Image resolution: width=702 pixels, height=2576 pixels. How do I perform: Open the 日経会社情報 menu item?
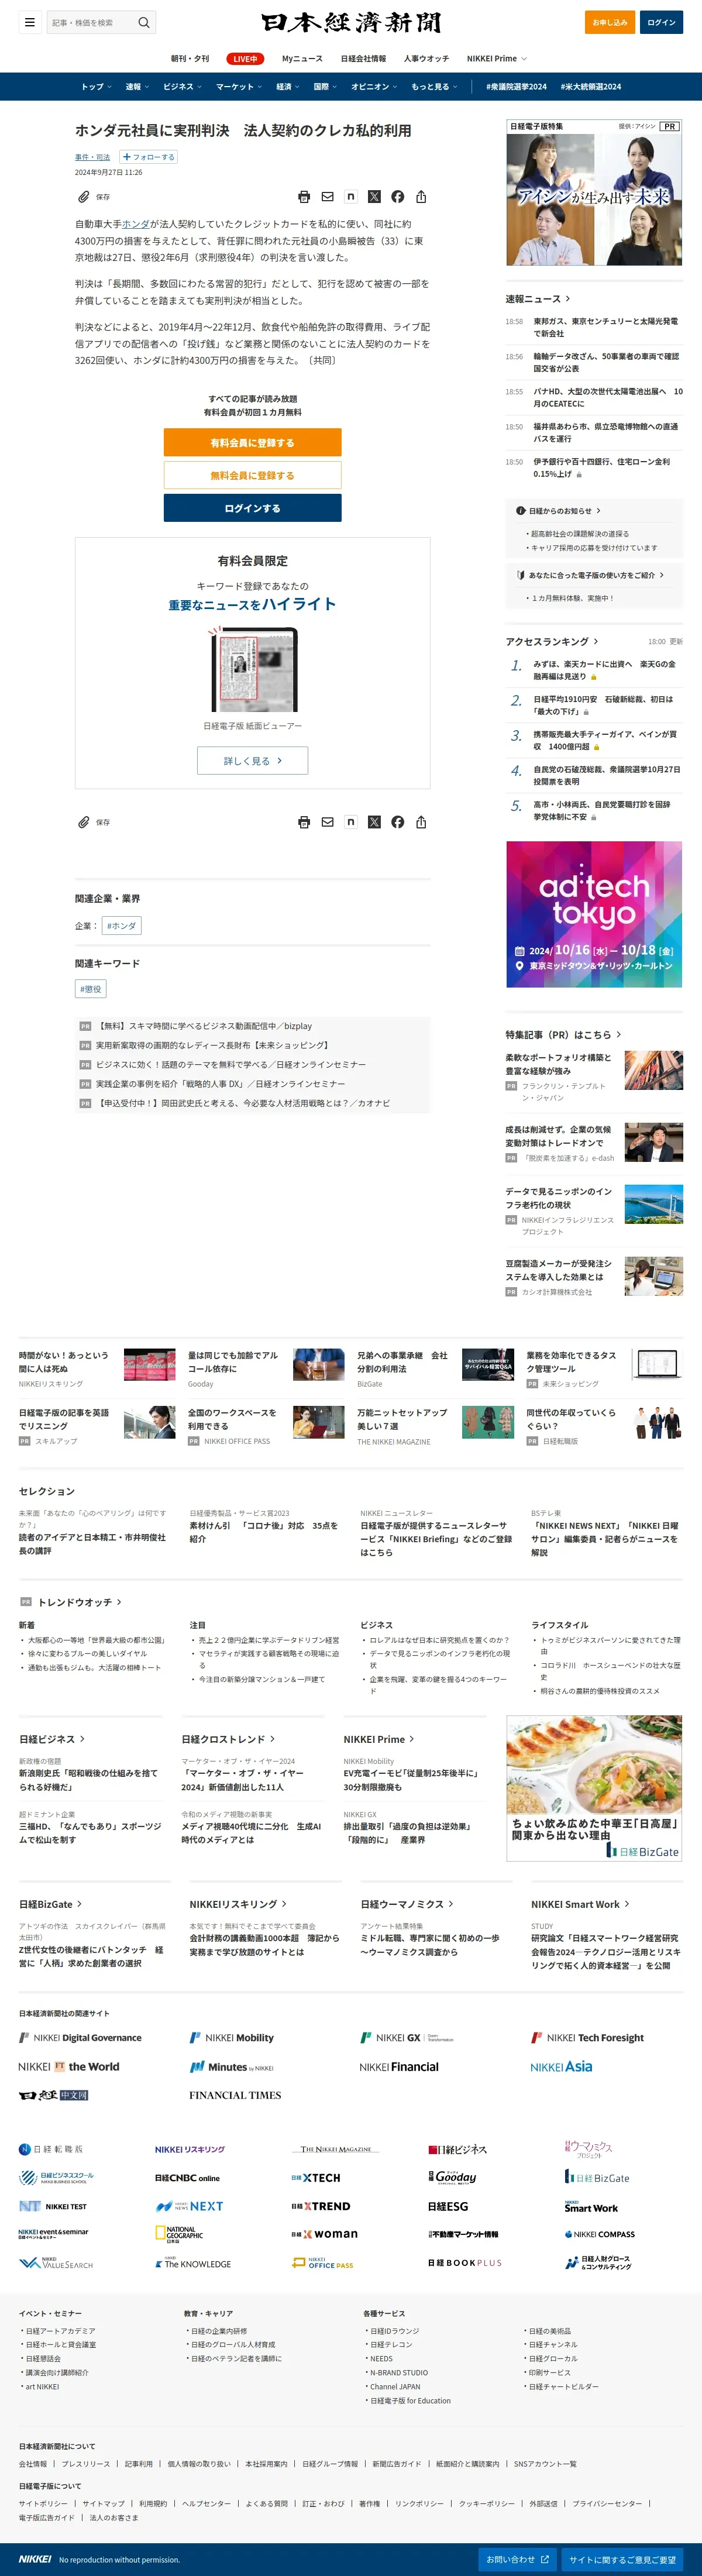[363, 59]
